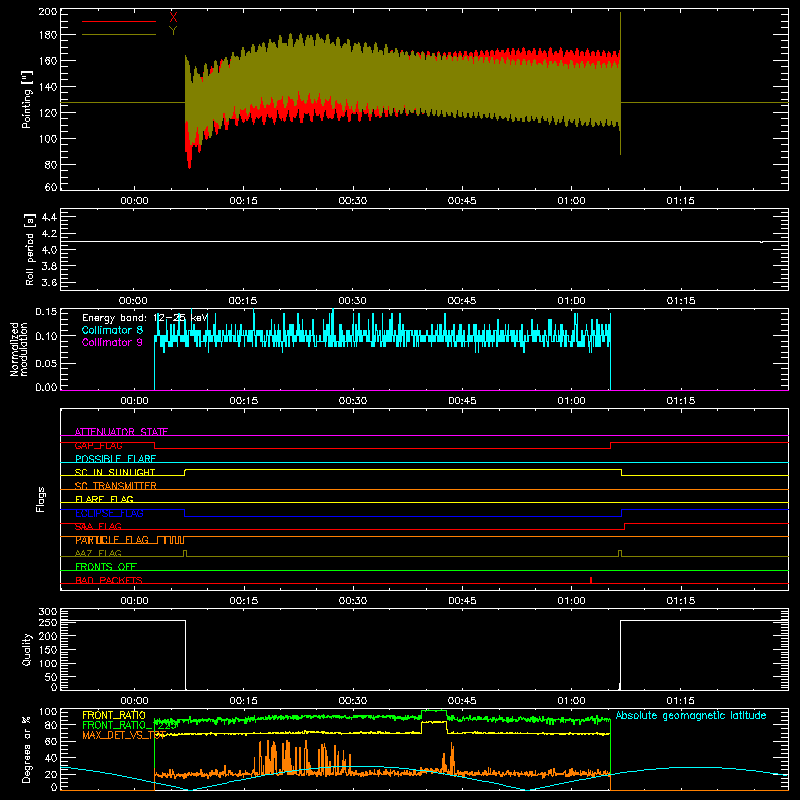Click the Quality drop edge near 00:07
Screen dimensions: 800x800
tap(185, 655)
